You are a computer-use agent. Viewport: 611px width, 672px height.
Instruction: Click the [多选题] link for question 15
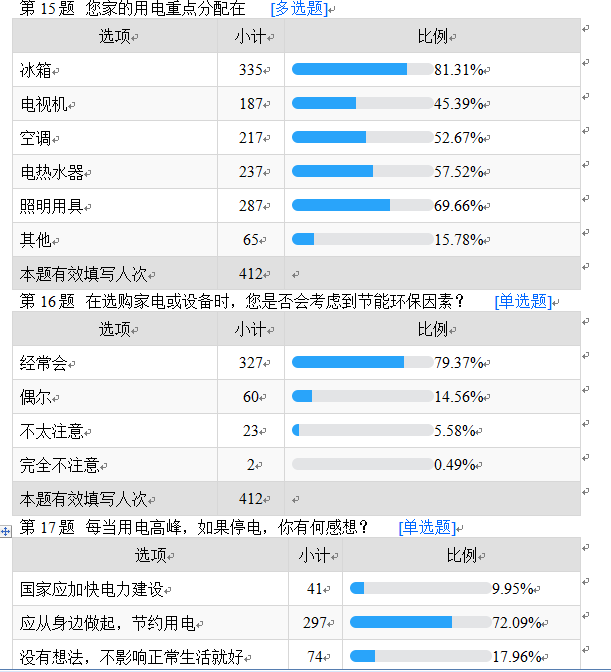coord(299,9)
